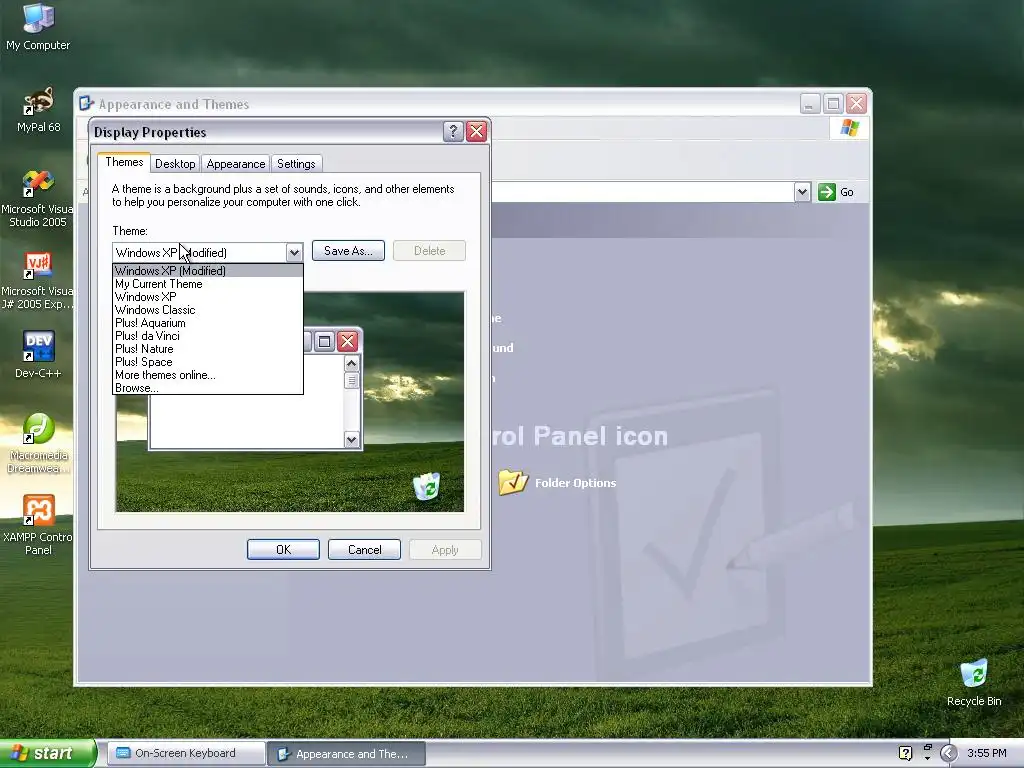Select the Browse... theme option
1024x768 pixels.
(x=208, y=388)
